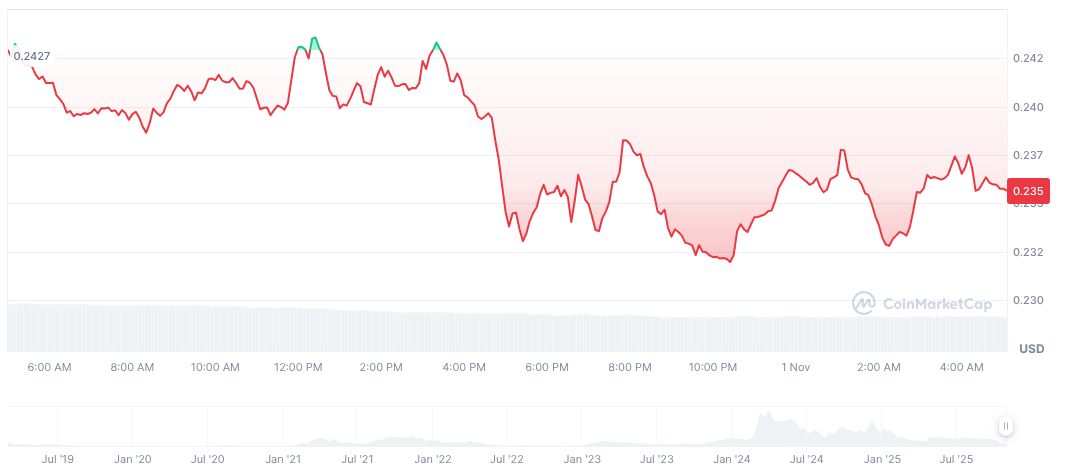Screen dimensions: 1072x470
Task: Click the red 0.235 current price tag
Action: pyautogui.click(x=1027, y=191)
